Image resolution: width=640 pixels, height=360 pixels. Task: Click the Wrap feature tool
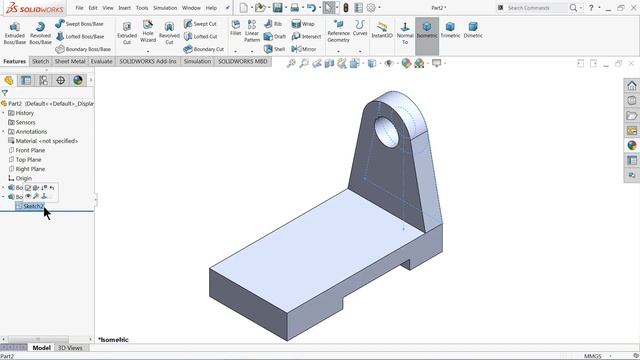(x=303, y=24)
